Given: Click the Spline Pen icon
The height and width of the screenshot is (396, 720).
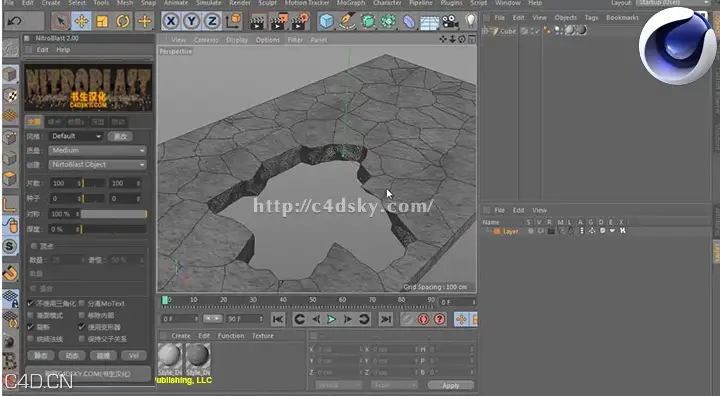Looking at the screenshot, I should tap(347, 21).
